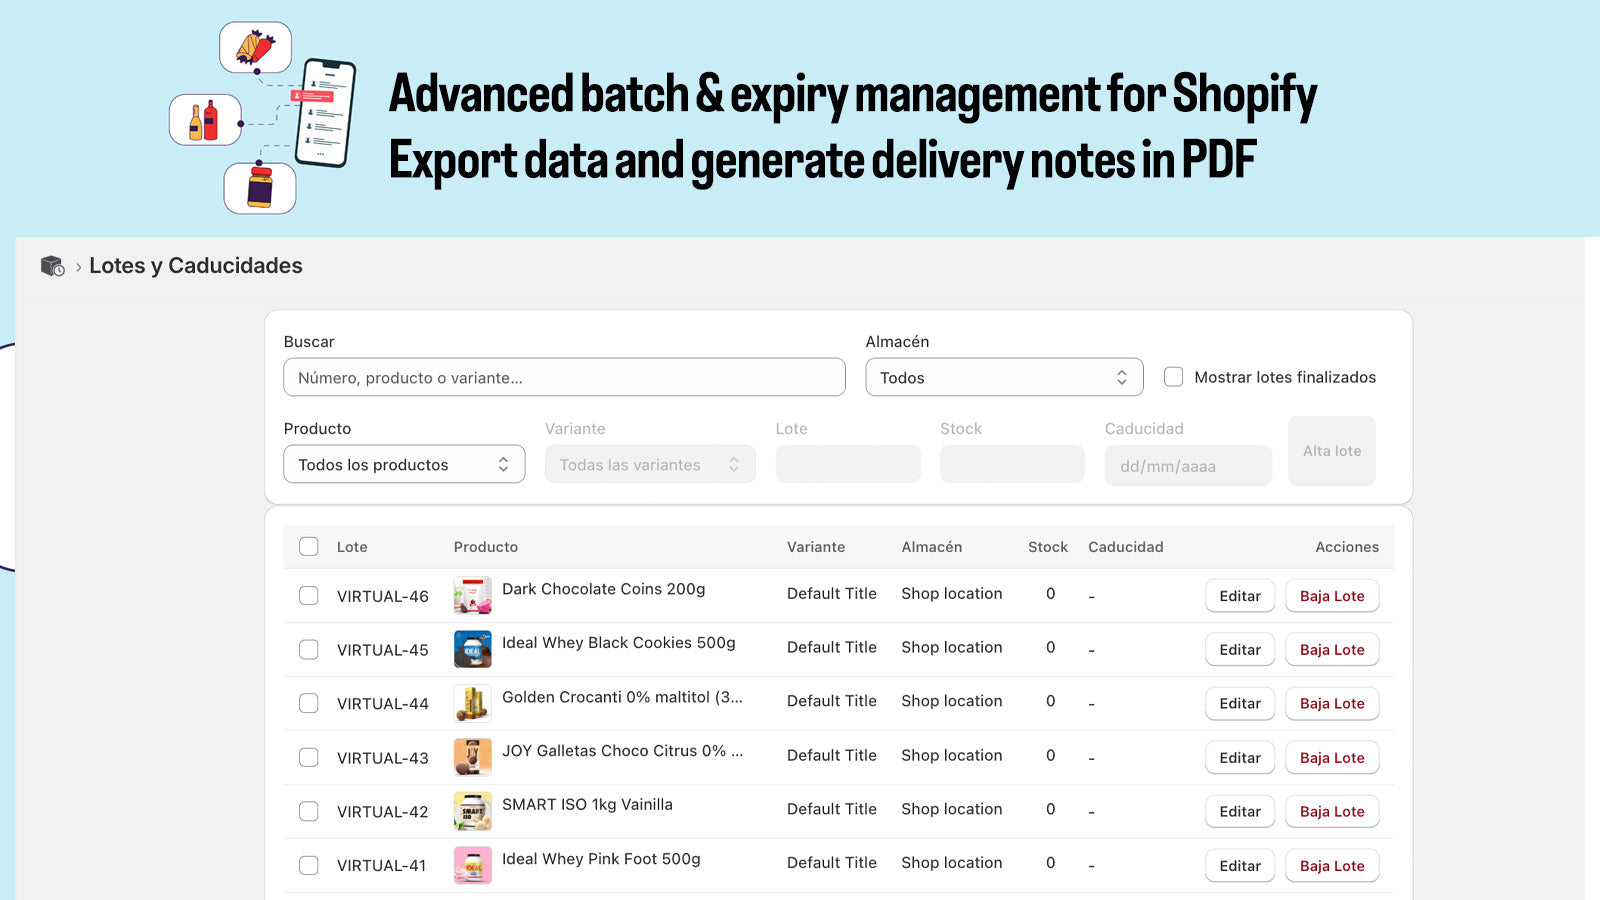Open the Todas las variantes dropdown
1600x900 pixels.
point(650,464)
